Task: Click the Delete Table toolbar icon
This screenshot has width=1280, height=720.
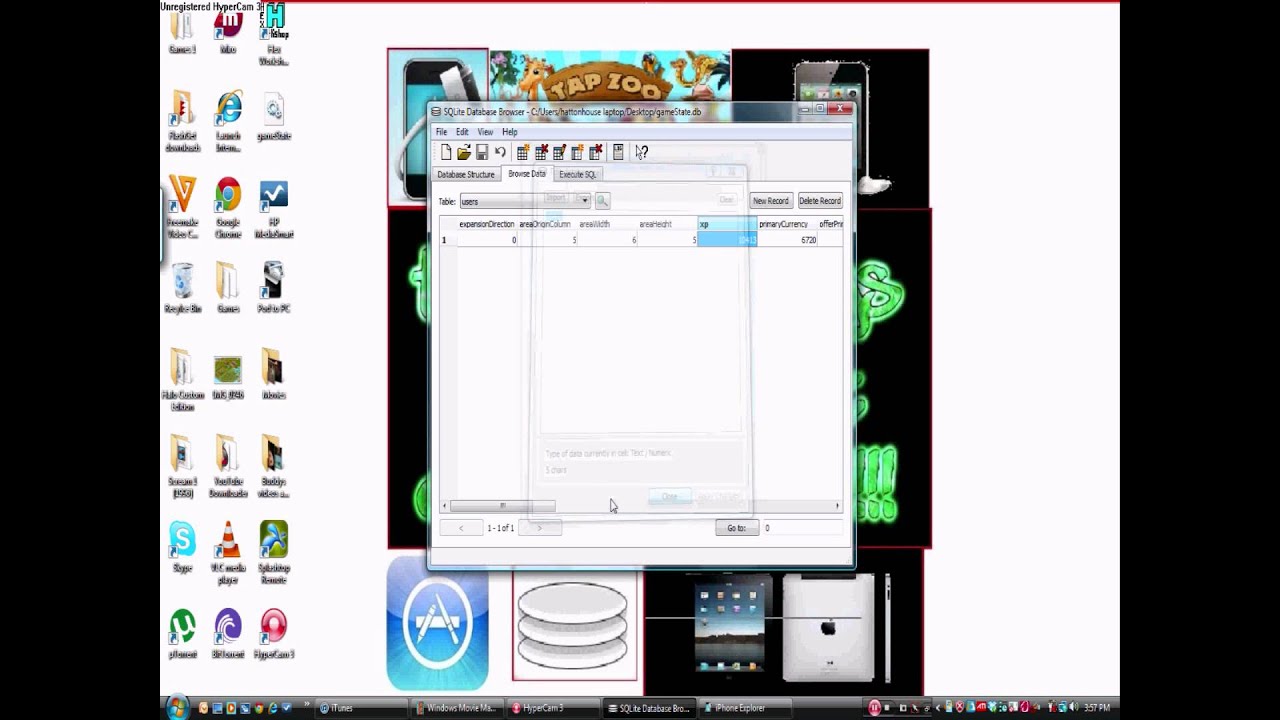Action: tap(541, 152)
